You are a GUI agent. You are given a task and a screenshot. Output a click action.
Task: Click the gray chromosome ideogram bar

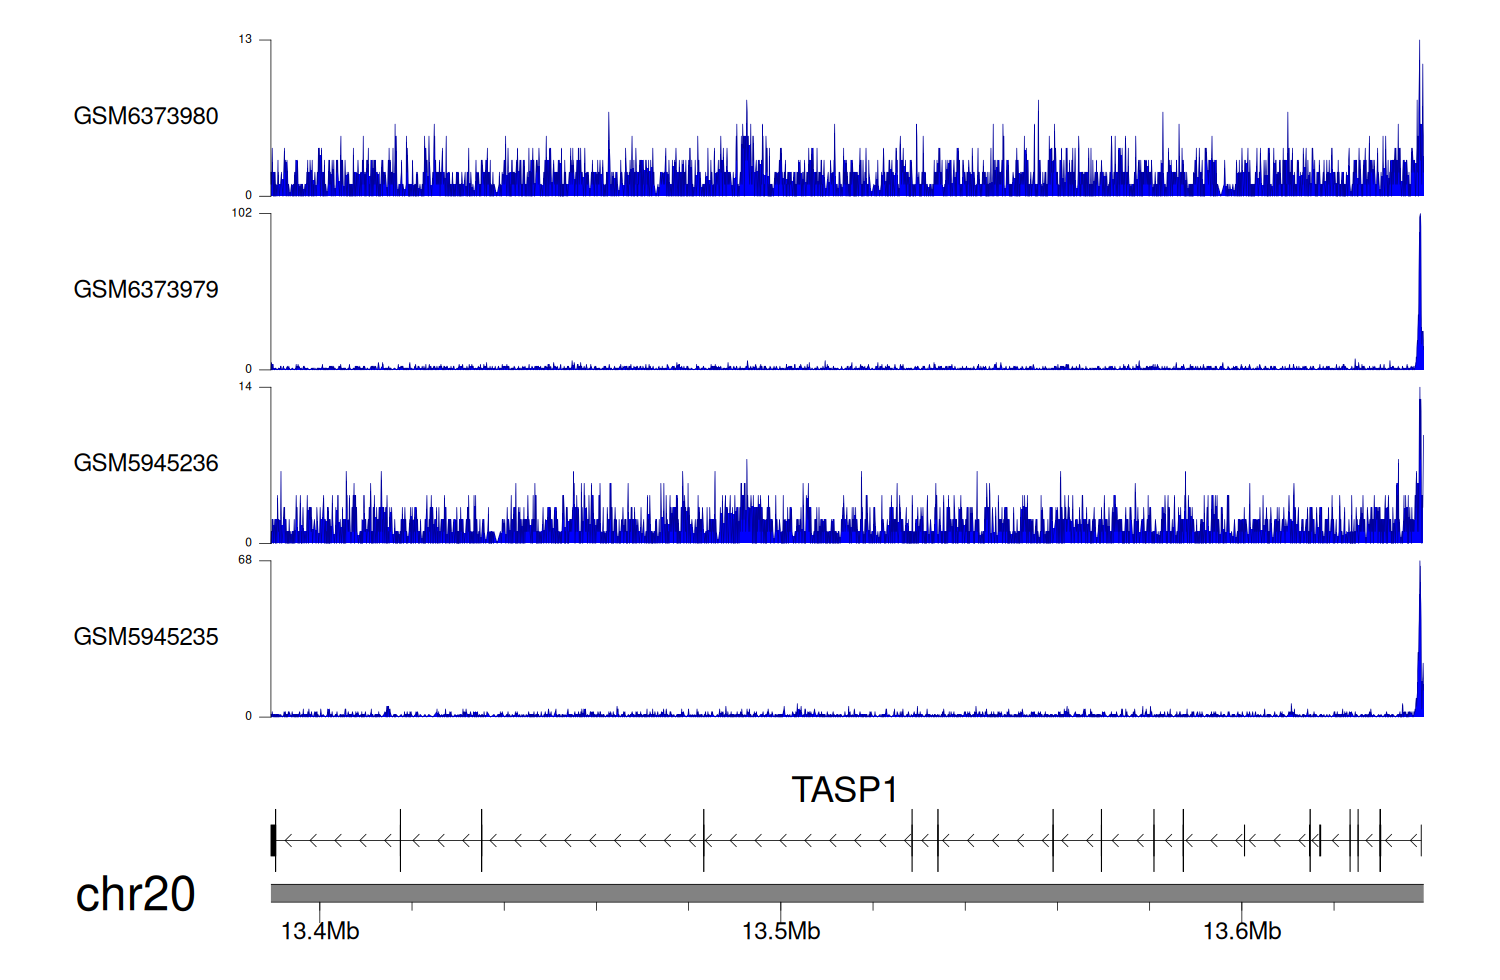tap(846, 893)
